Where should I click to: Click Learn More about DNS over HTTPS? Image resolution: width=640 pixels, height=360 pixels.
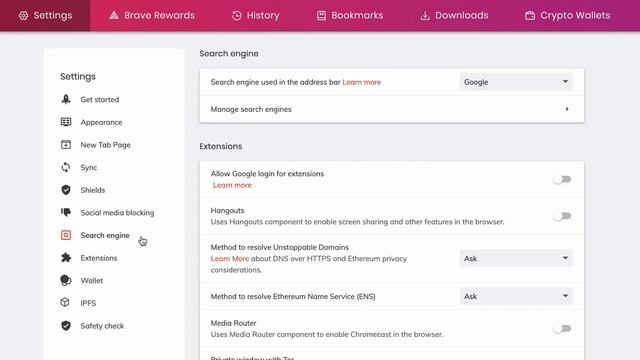pyautogui.click(x=230, y=258)
